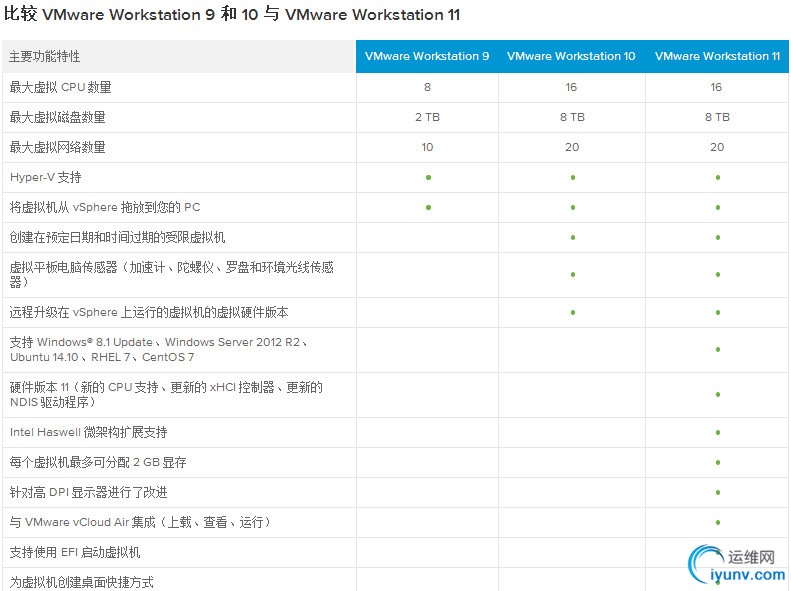The height and width of the screenshot is (591, 791).
Task: Click the 最大虚拟 CPU 数量 row label
Action: pos(61,87)
